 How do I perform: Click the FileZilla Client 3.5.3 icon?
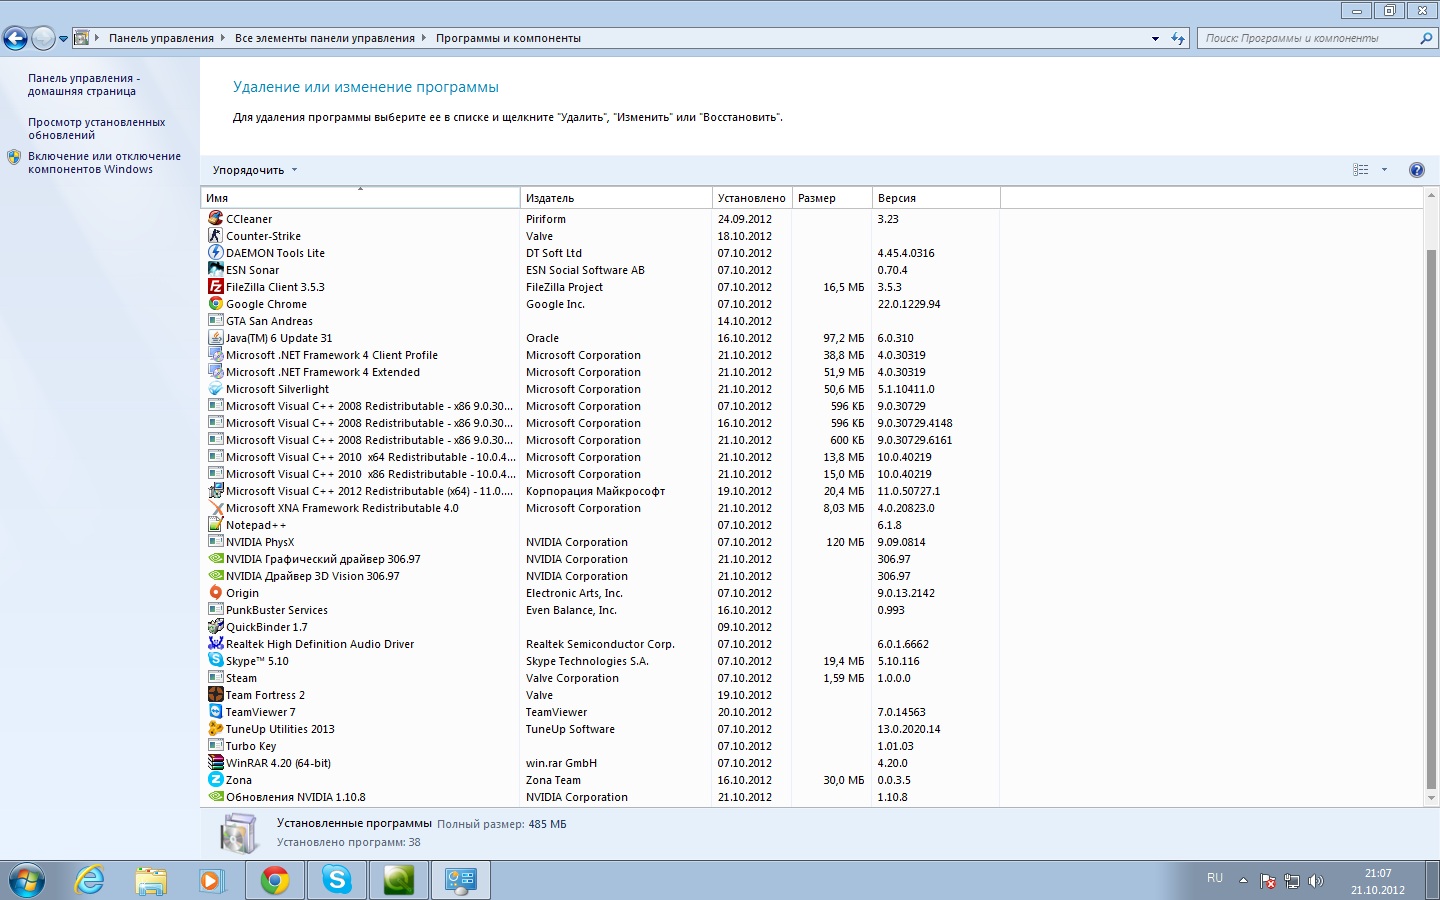(215, 286)
